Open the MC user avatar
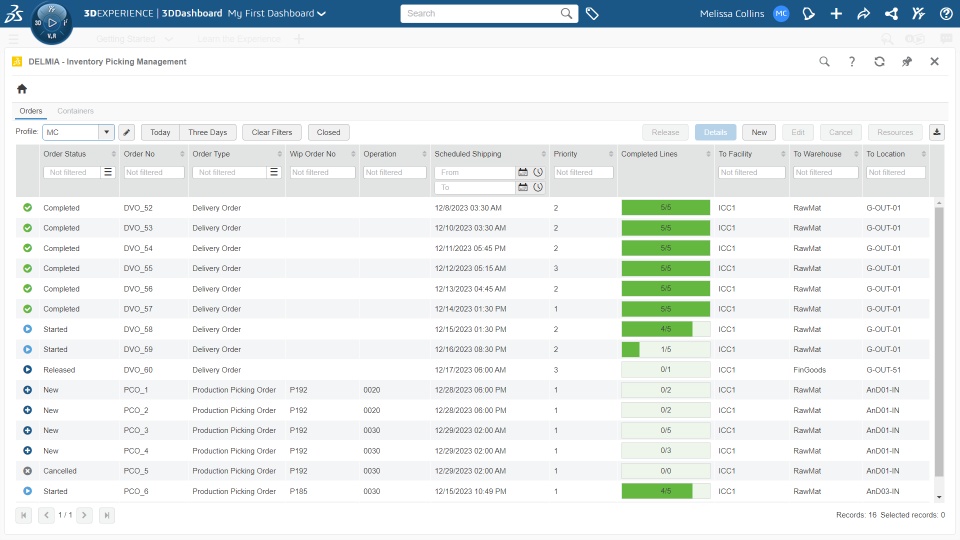 pyautogui.click(x=781, y=13)
